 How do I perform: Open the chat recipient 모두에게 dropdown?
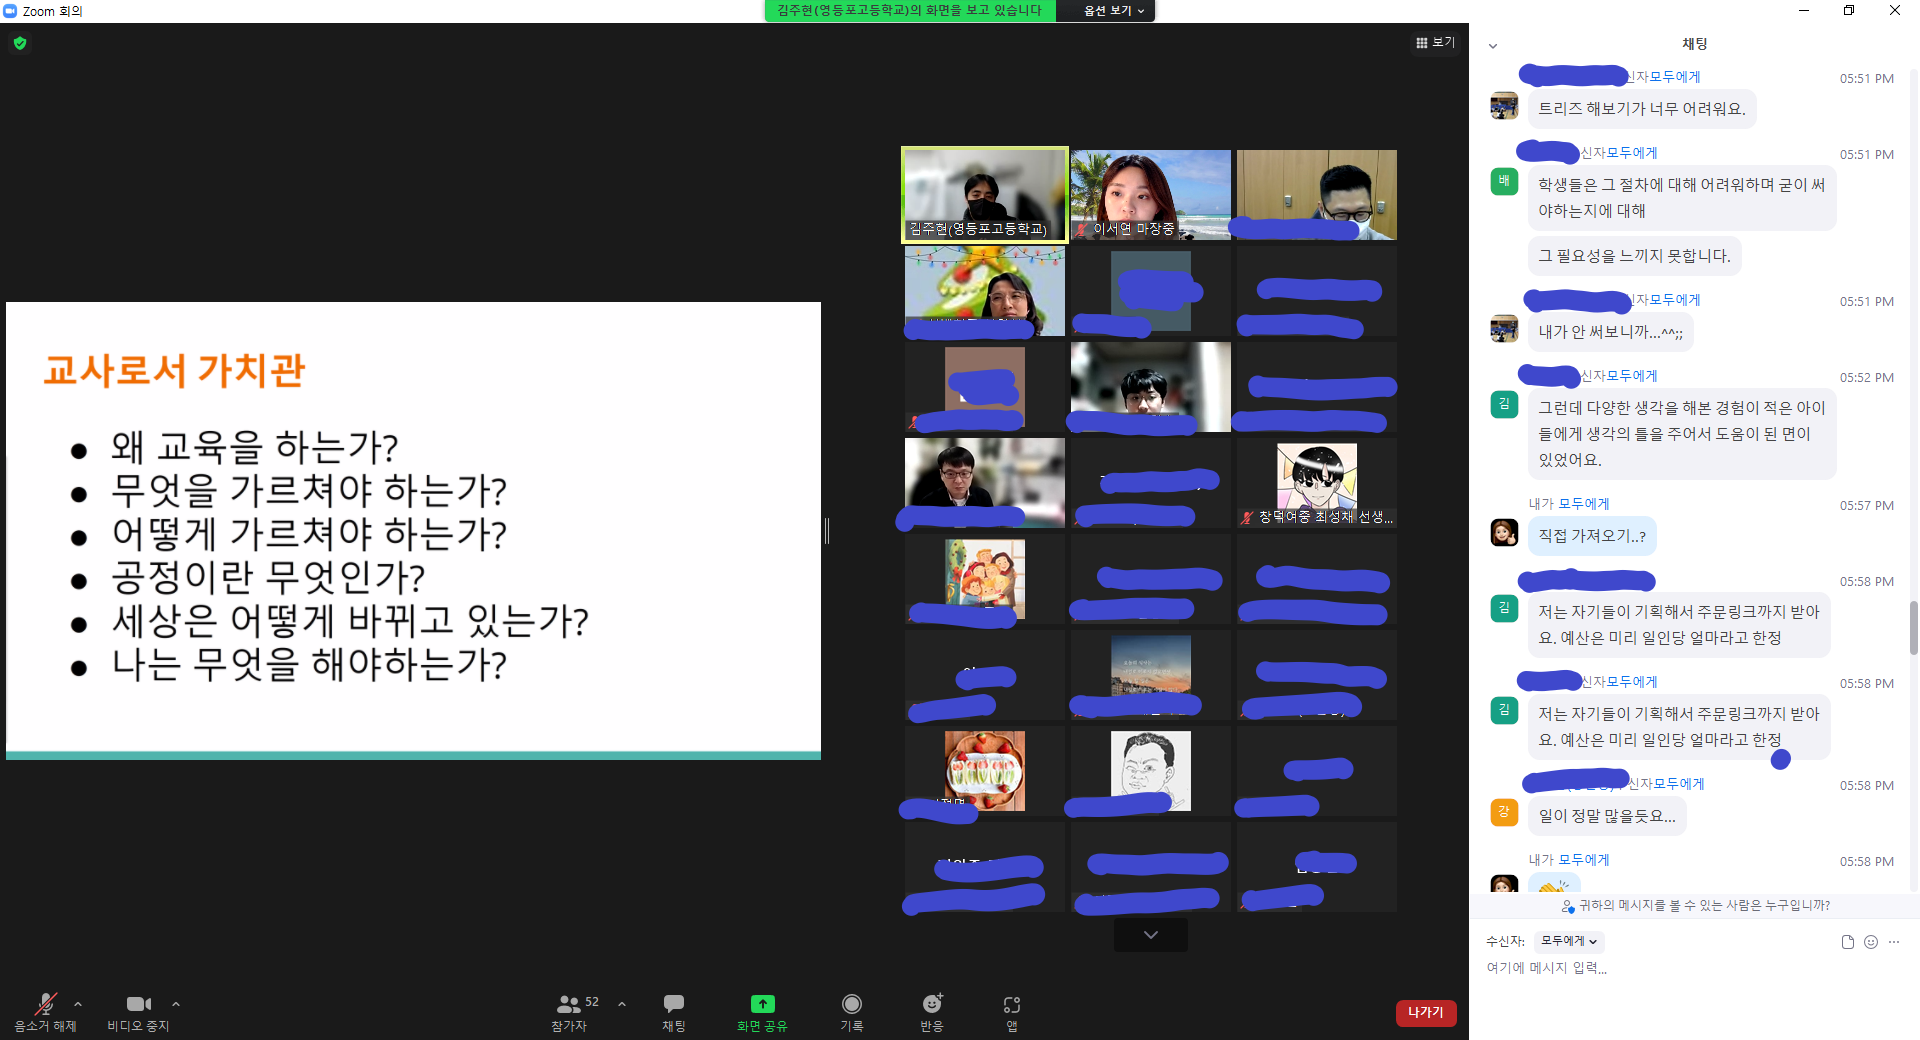pos(1568,941)
